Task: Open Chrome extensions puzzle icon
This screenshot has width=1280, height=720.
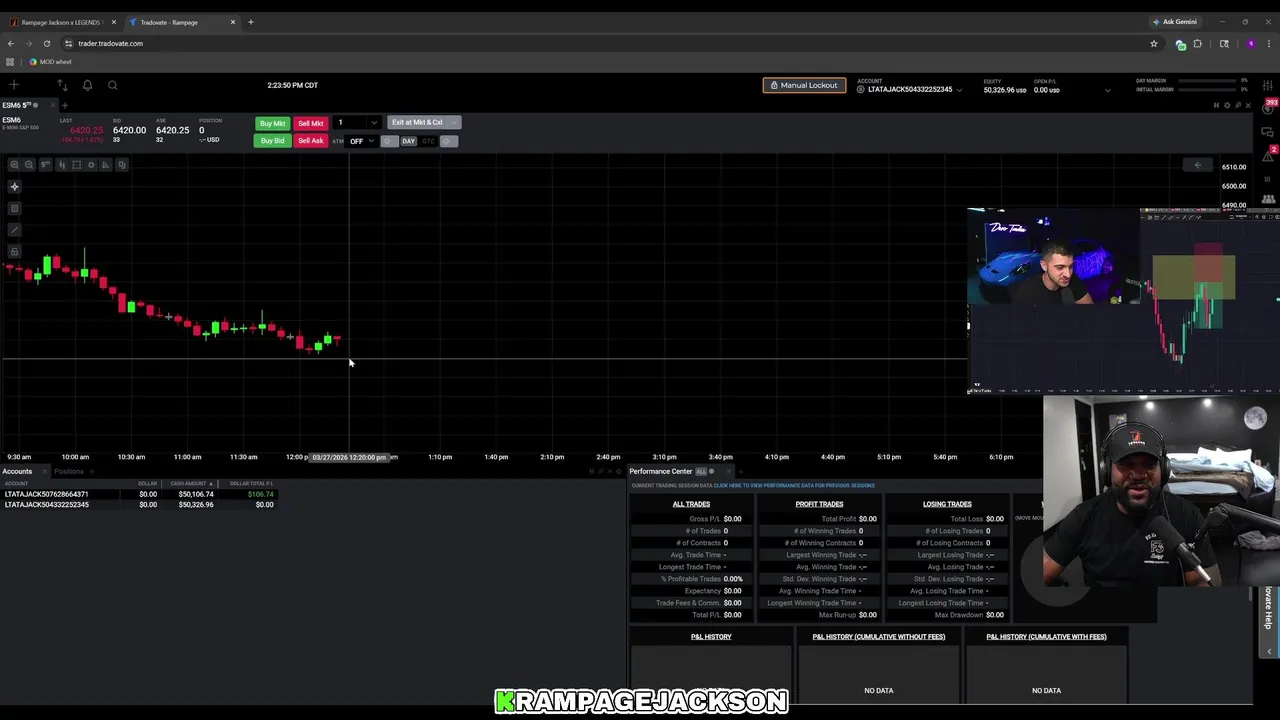Action: [1198, 43]
